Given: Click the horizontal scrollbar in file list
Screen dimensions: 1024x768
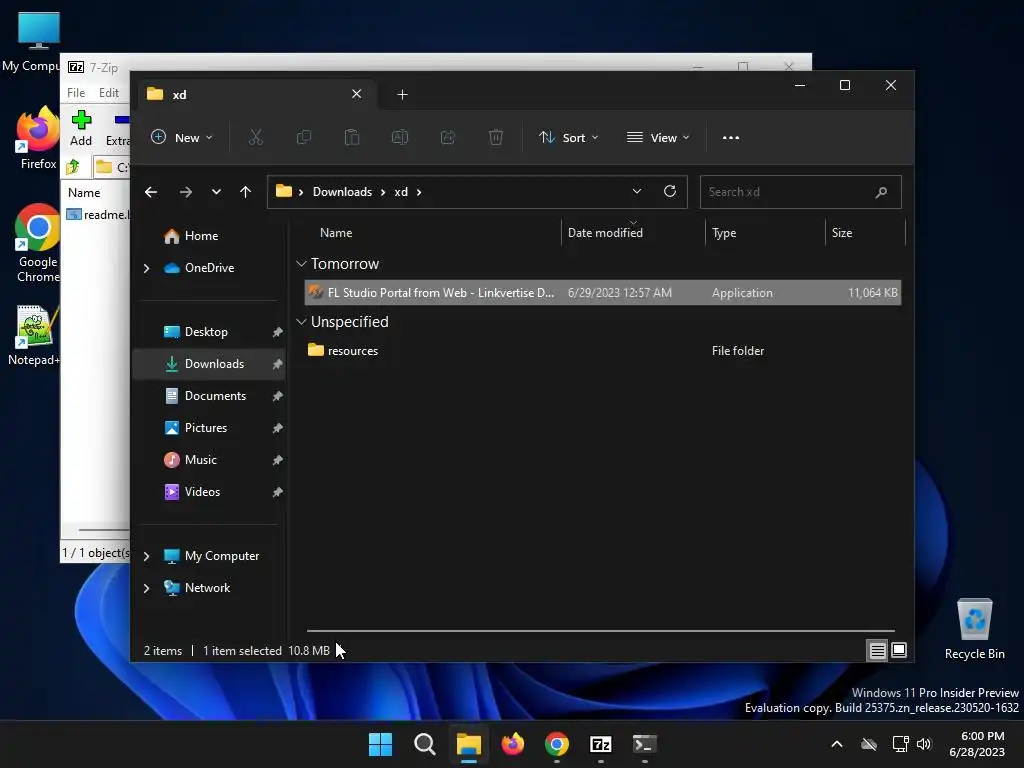Looking at the screenshot, I should 600,631.
